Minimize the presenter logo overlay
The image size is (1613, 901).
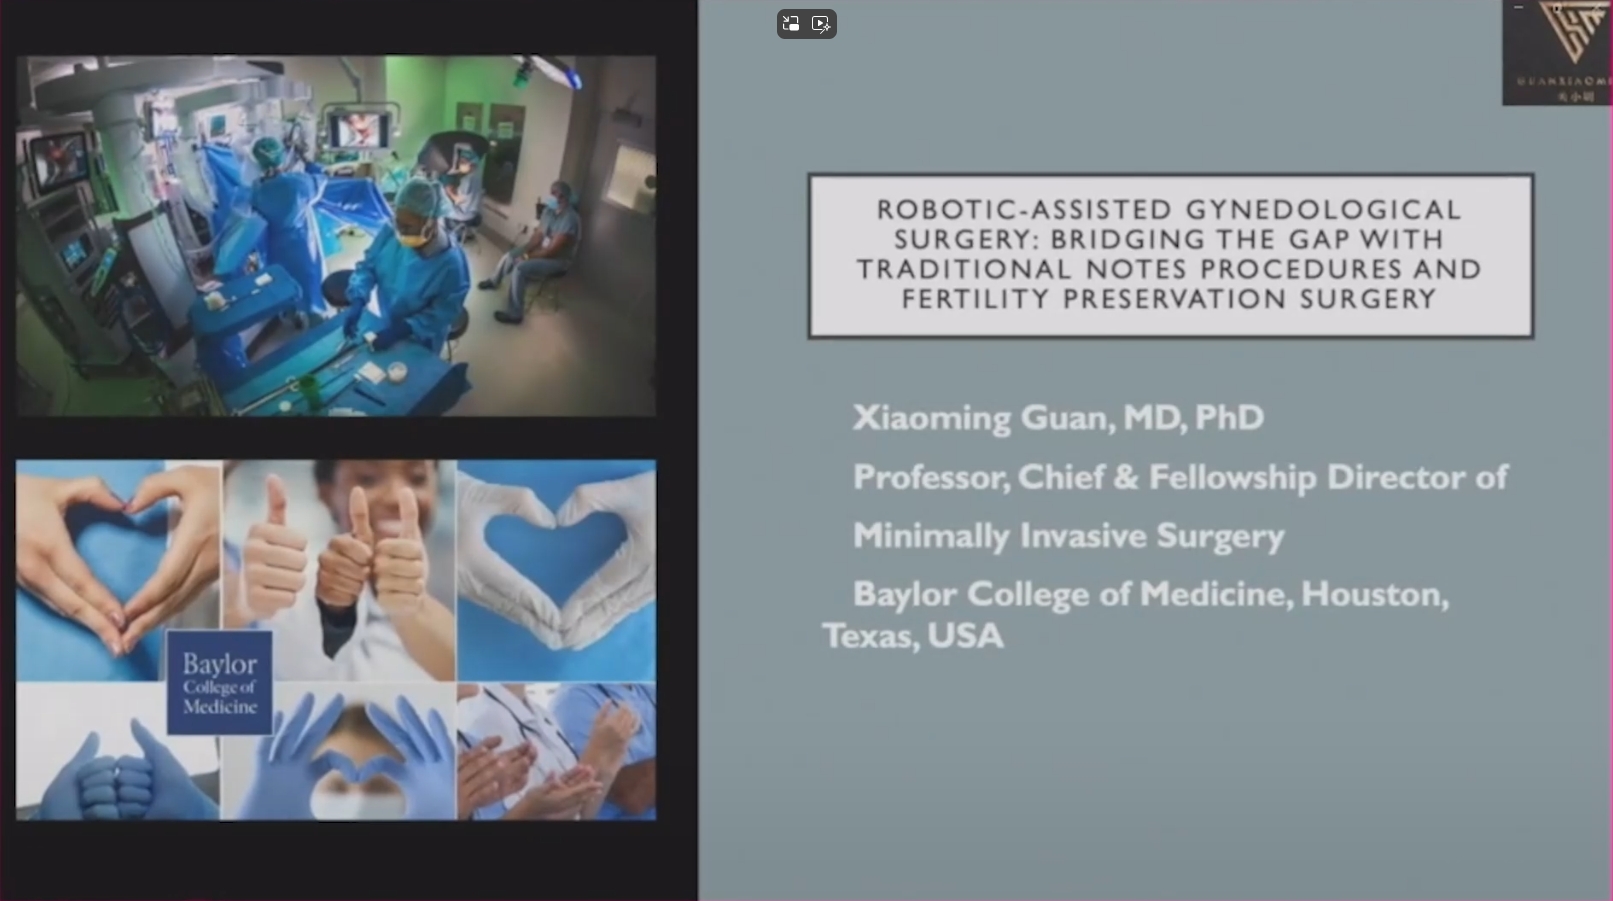tap(1518, 8)
